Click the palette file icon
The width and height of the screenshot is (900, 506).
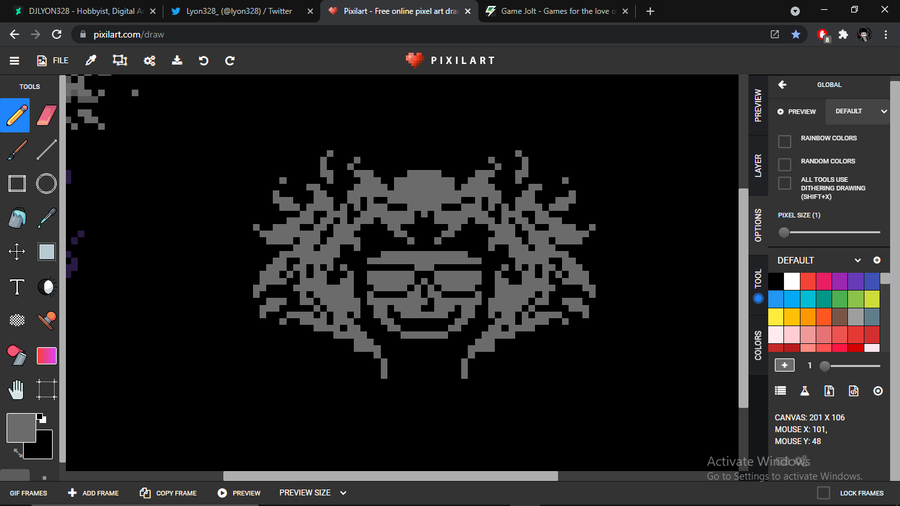coord(829,391)
